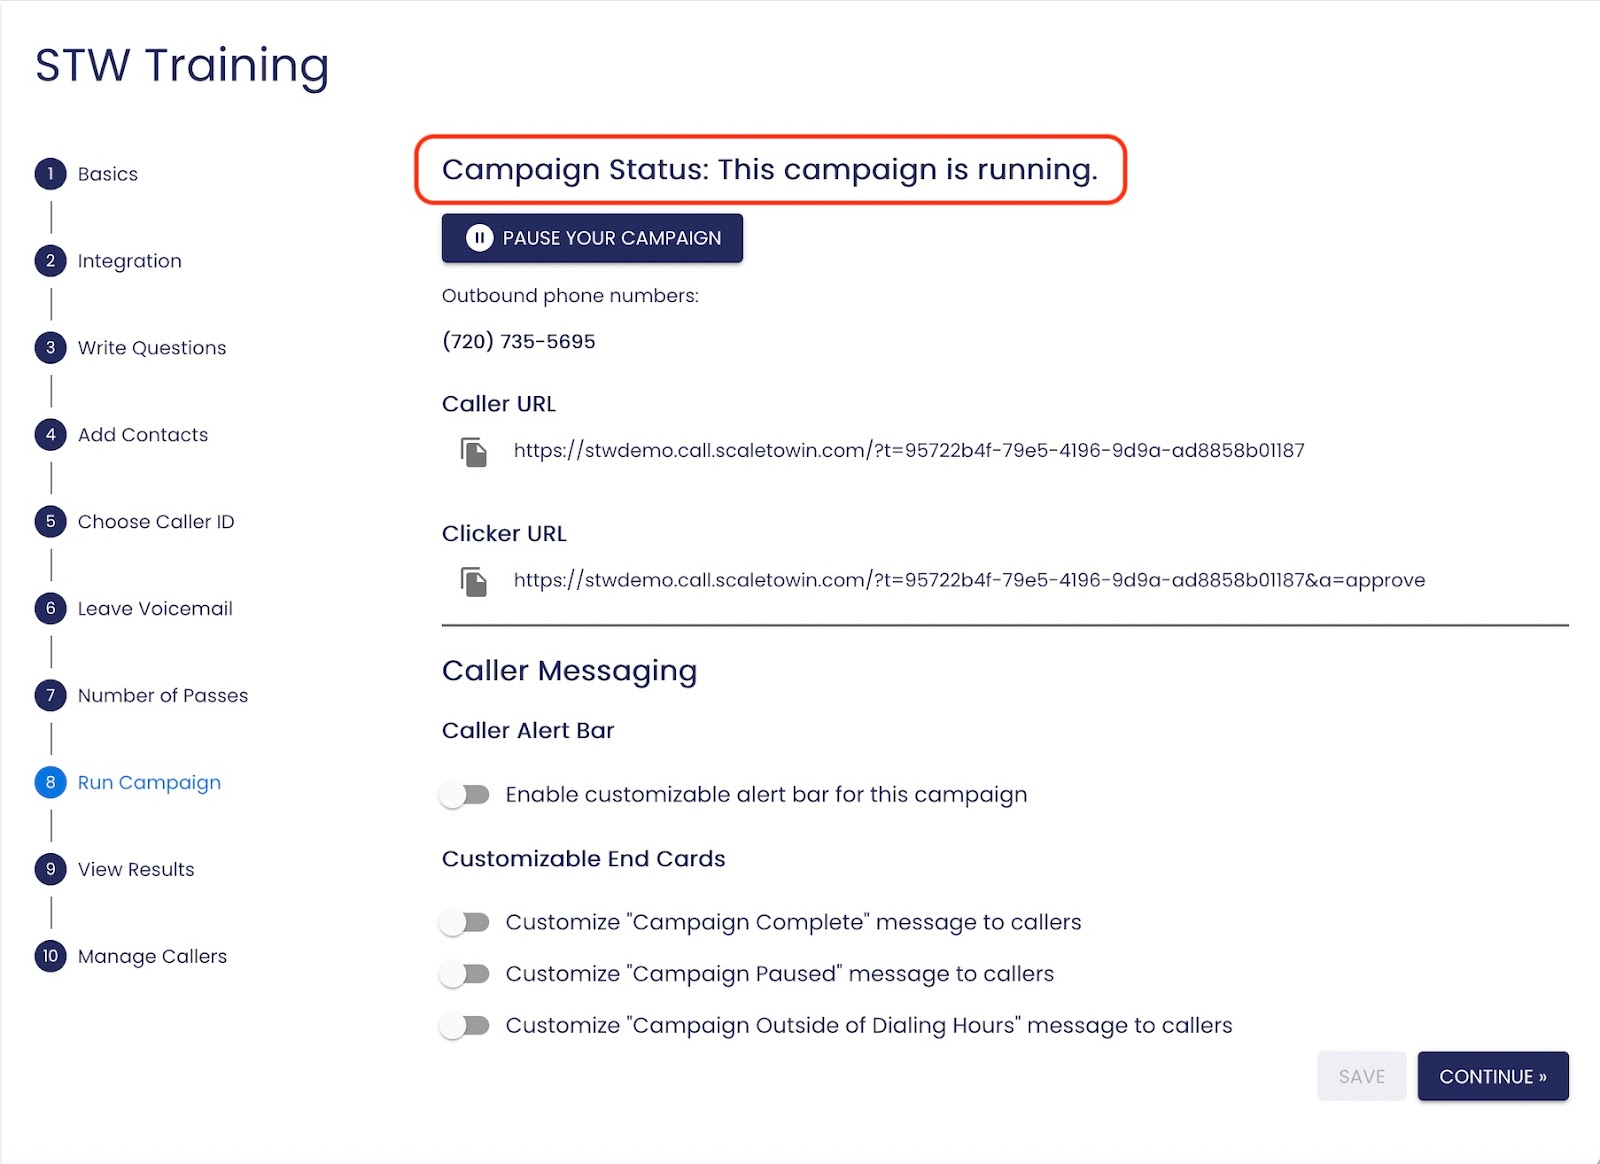Click the step 8 Run Campaign circle icon
The width and height of the screenshot is (1600, 1164).
(50, 783)
